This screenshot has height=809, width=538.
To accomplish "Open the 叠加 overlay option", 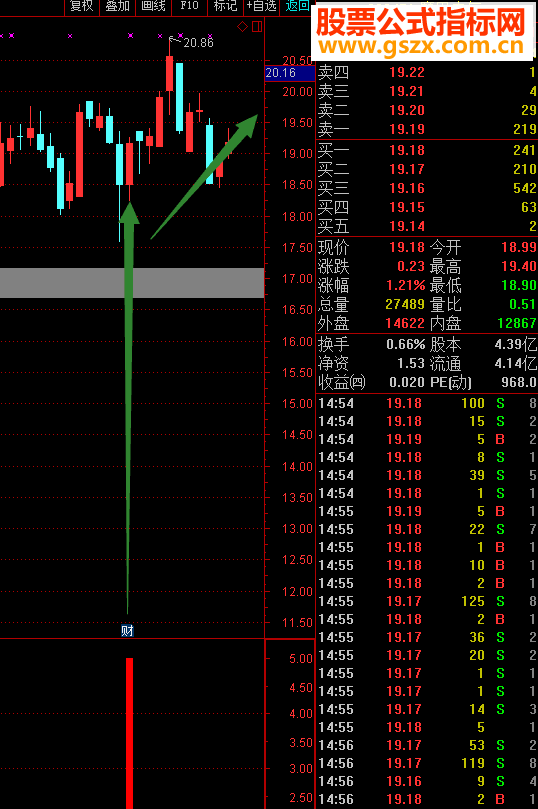I will (x=117, y=6).
